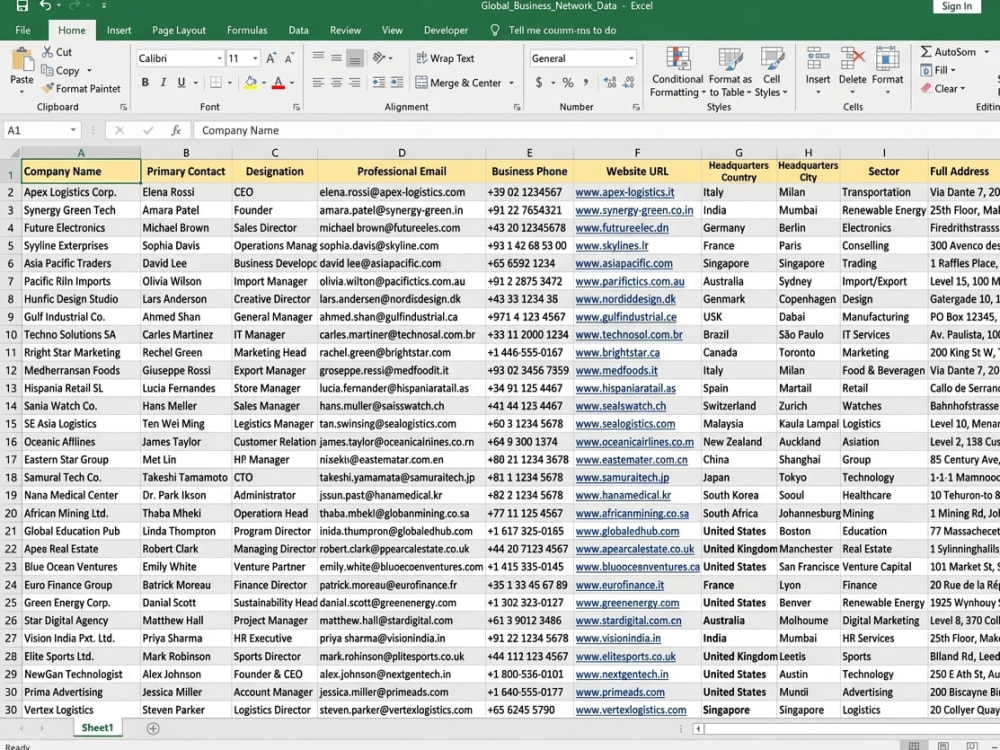The width and height of the screenshot is (1000, 750).
Task: Toggle Wrap Text
Action: tap(445, 58)
